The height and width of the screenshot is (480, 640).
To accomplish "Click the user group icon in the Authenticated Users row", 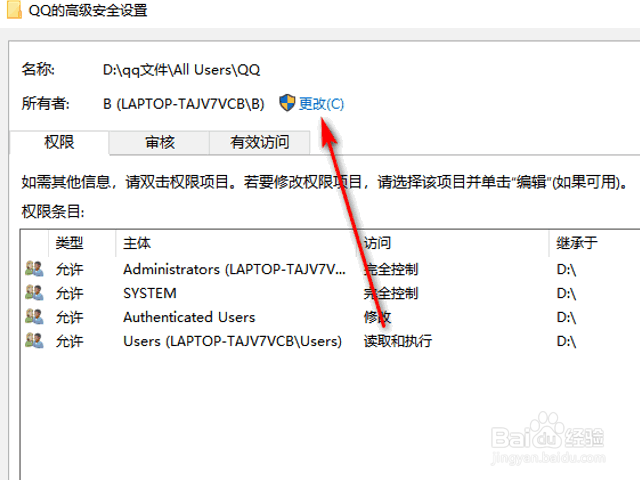I will click(34, 317).
